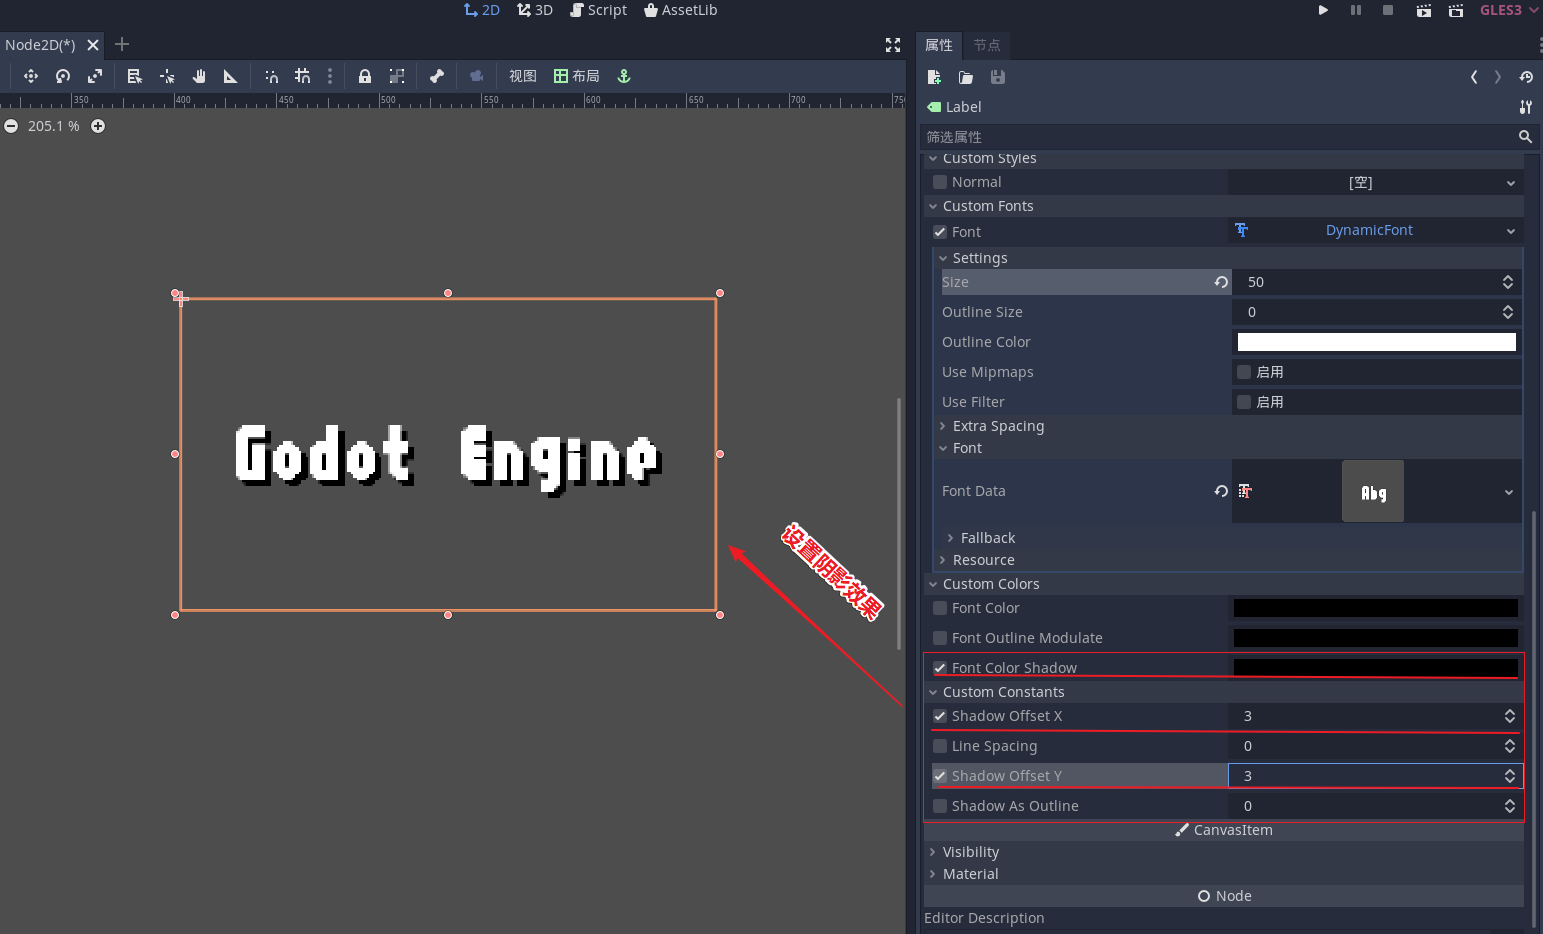Lock the selected node
Screen dimensions: 1543x934
(365, 76)
